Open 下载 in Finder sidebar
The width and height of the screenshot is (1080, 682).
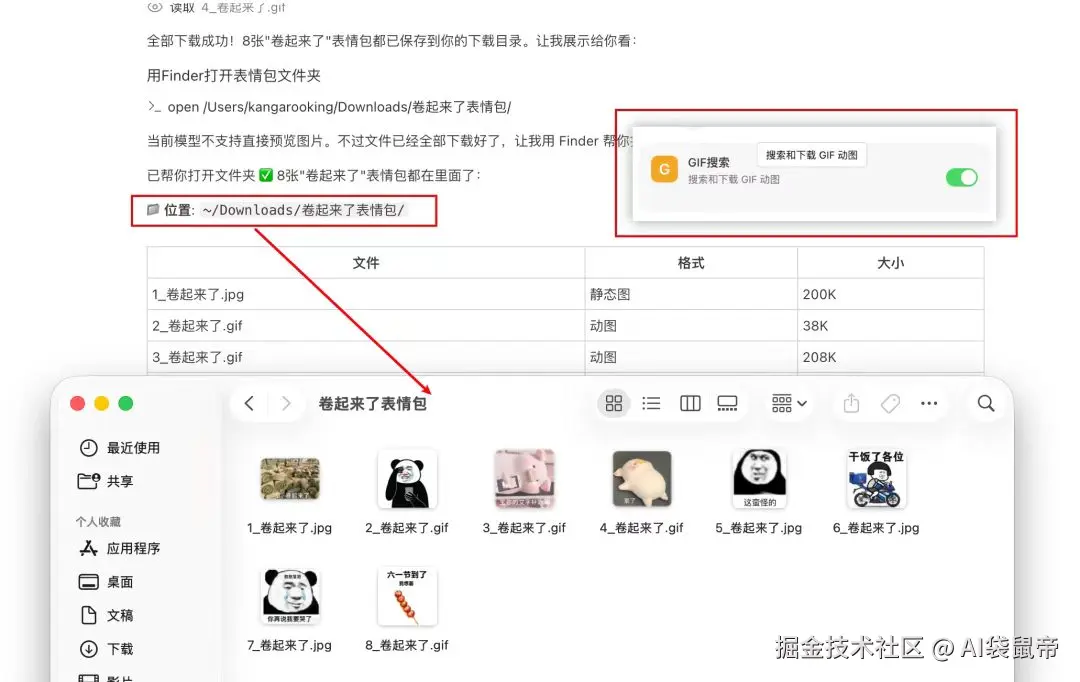[106, 649]
